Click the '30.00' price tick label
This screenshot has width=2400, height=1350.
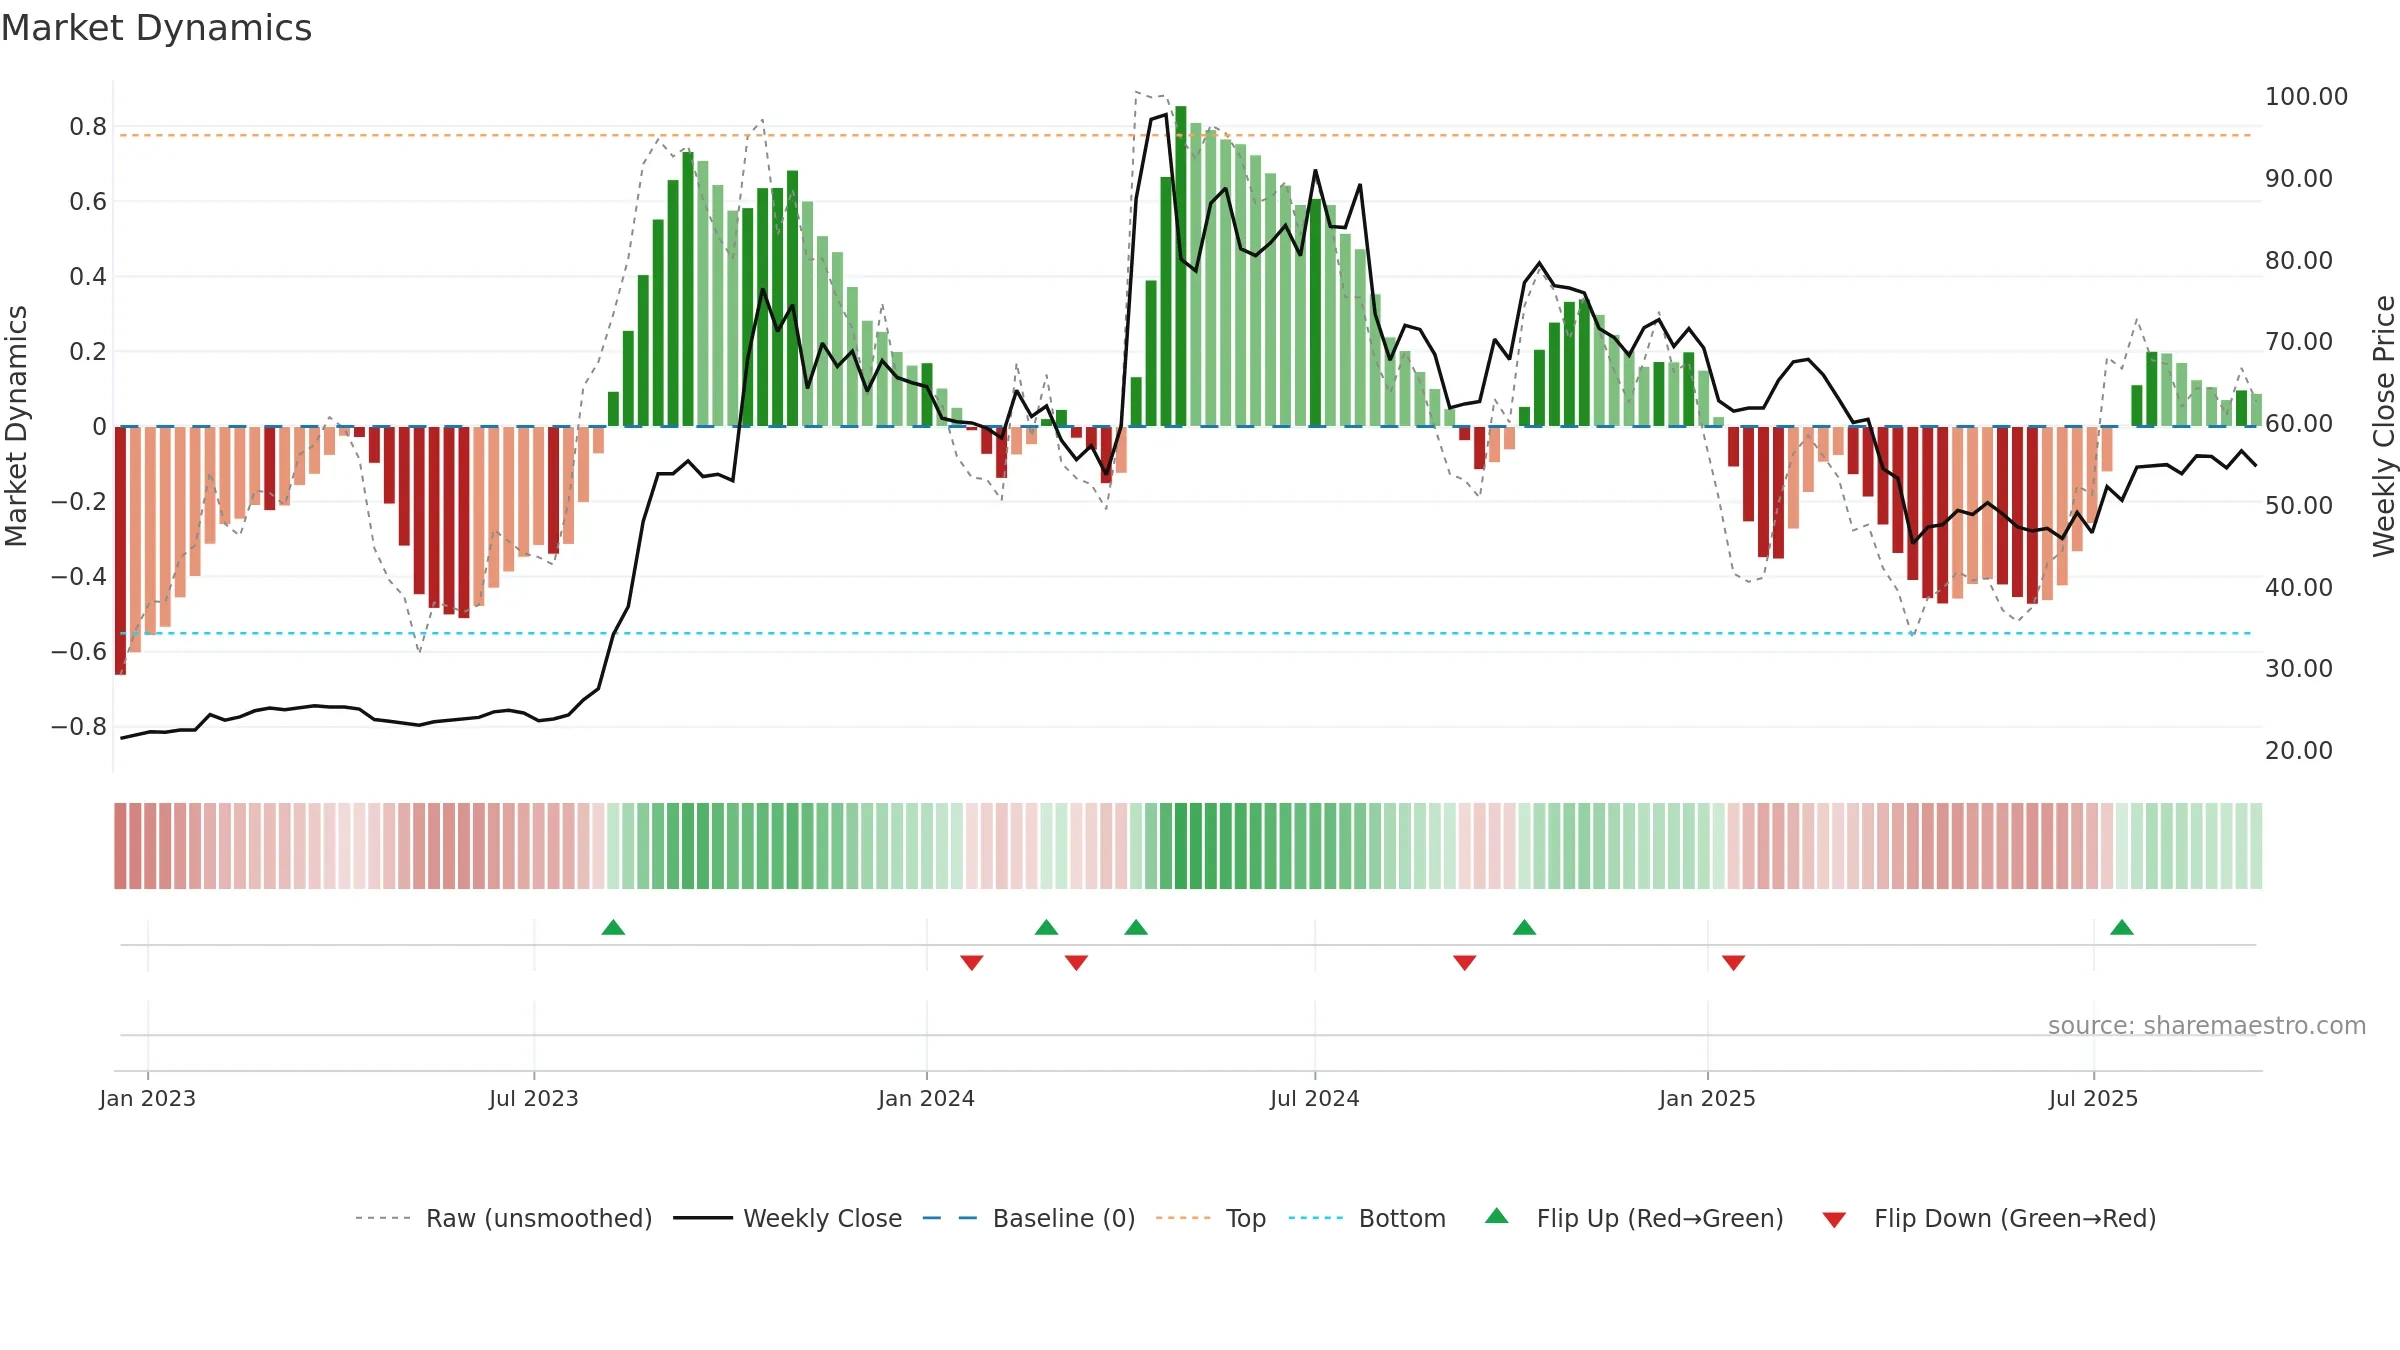tap(2299, 669)
